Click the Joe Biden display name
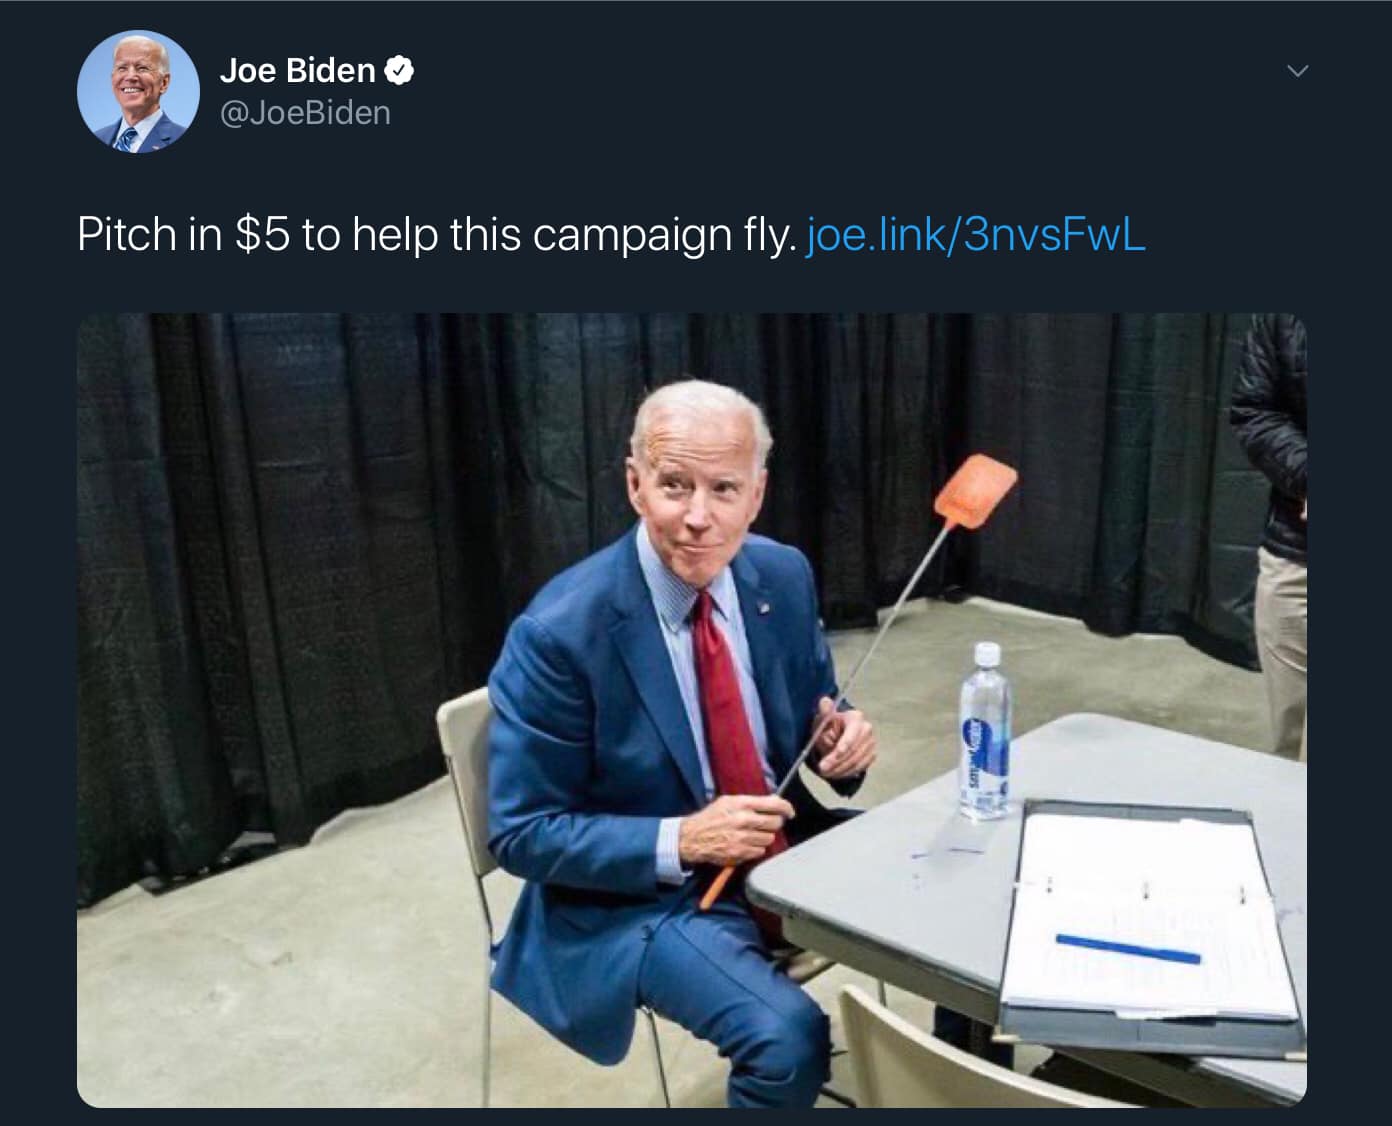Viewport: 1392px width, 1126px height. (297, 70)
